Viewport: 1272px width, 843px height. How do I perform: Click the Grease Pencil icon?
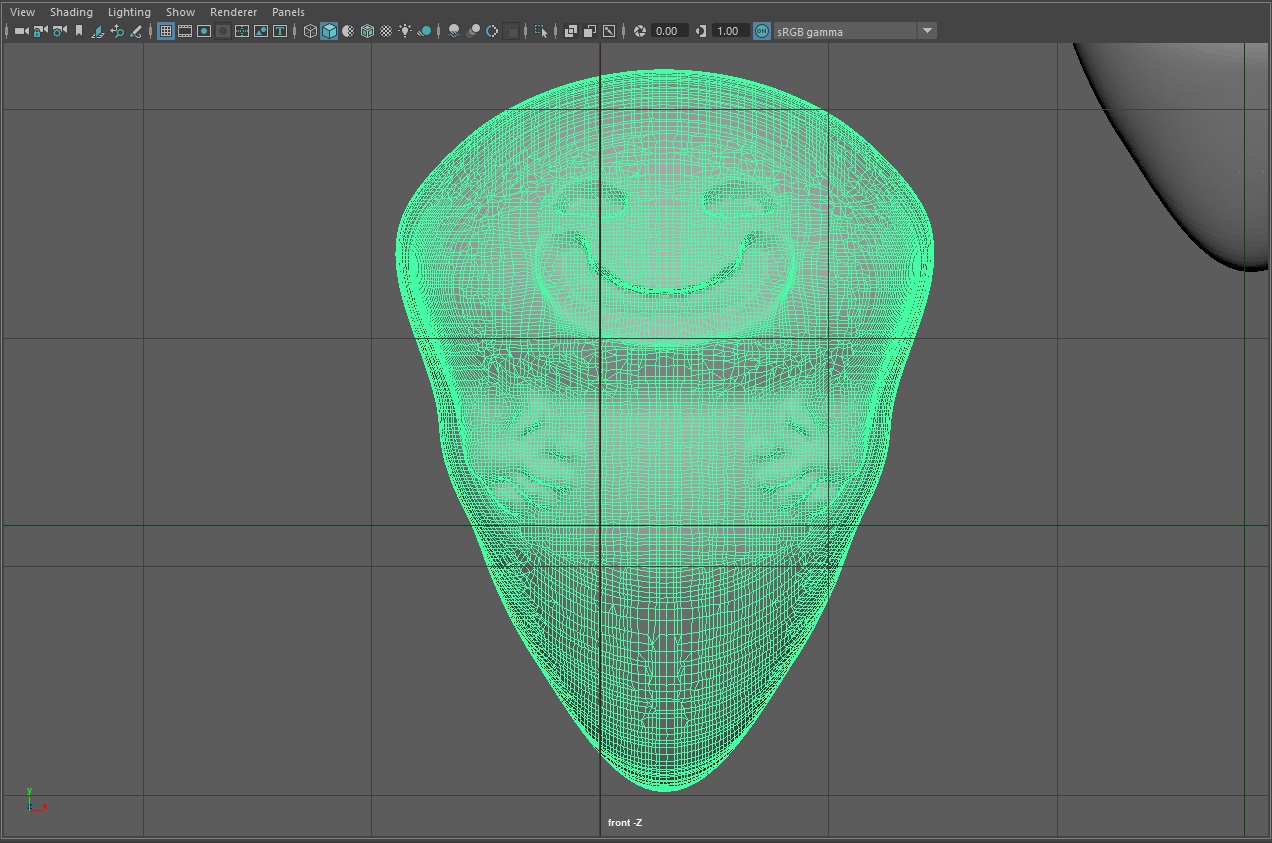pos(136,31)
